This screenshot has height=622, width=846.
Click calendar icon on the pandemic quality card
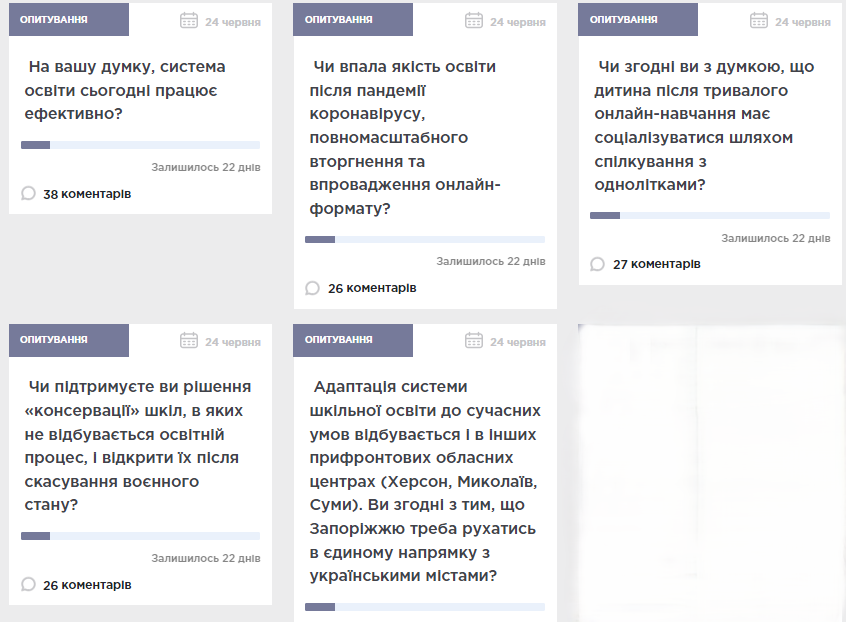tap(474, 20)
